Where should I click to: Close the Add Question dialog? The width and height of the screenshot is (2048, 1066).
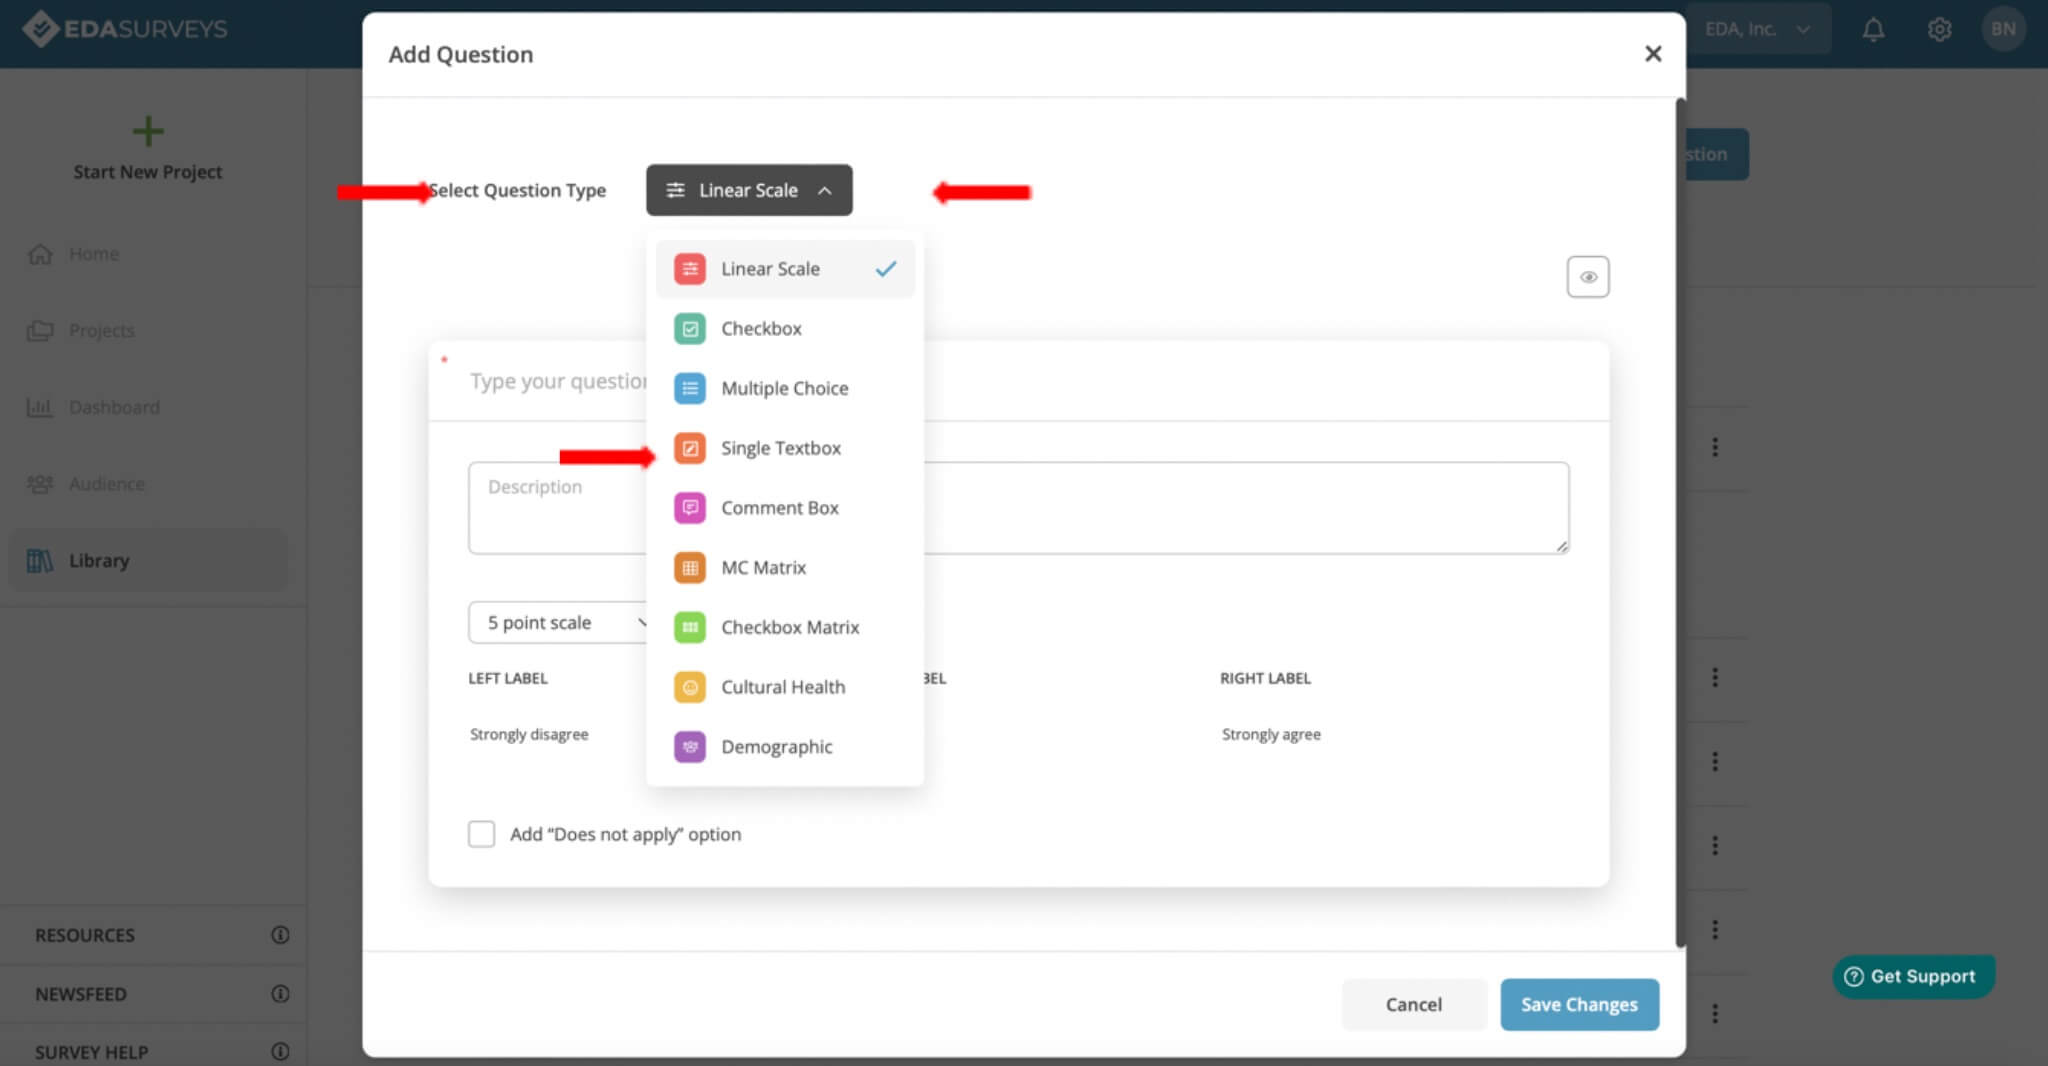pyautogui.click(x=1653, y=54)
